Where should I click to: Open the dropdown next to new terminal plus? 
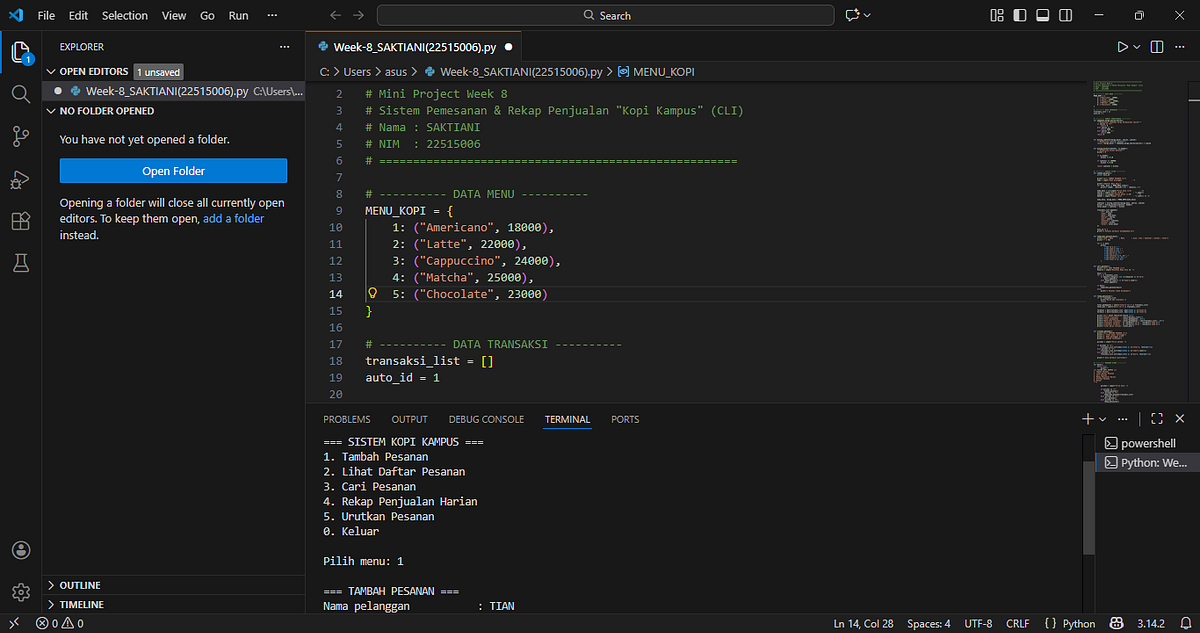[1103, 419]
